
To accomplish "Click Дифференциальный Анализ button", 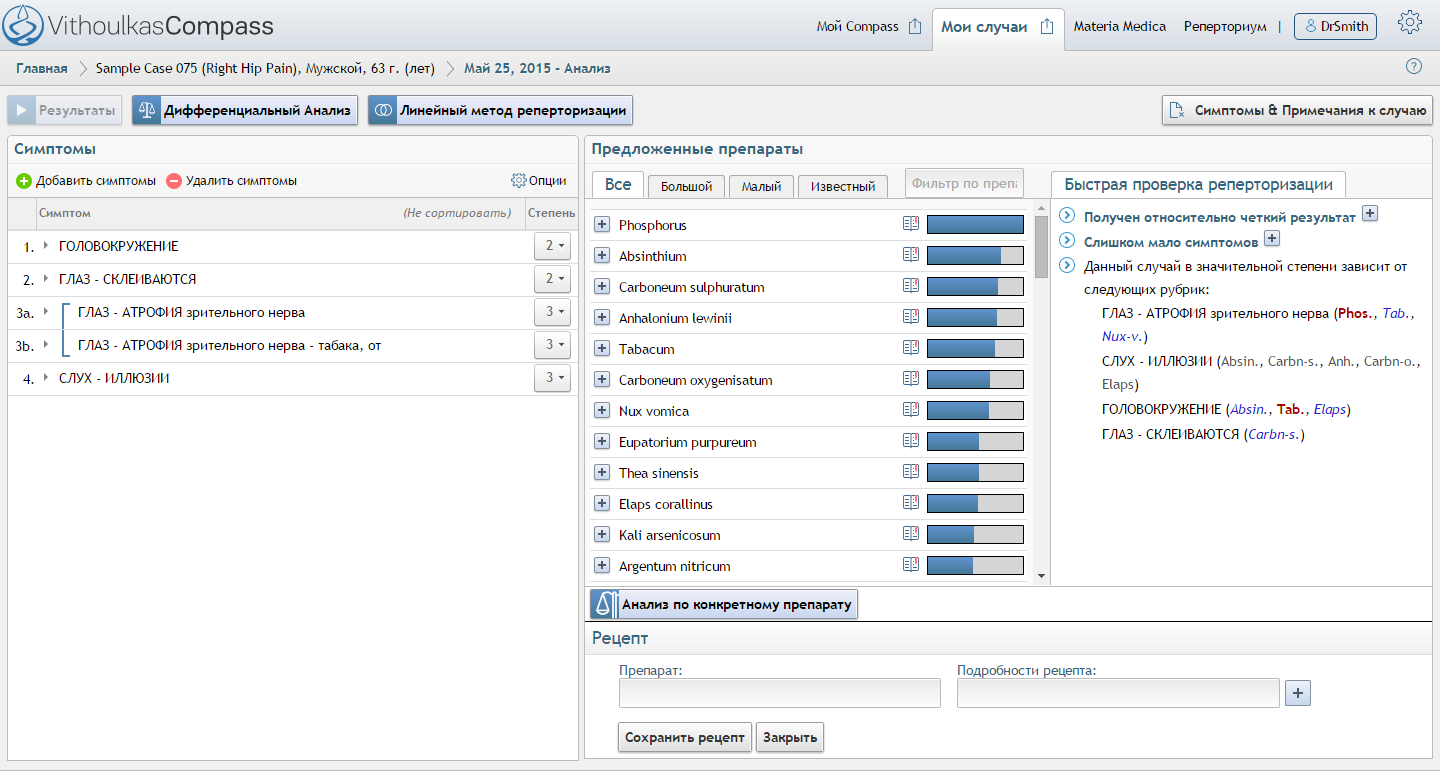I will click(x=245, y=110).
